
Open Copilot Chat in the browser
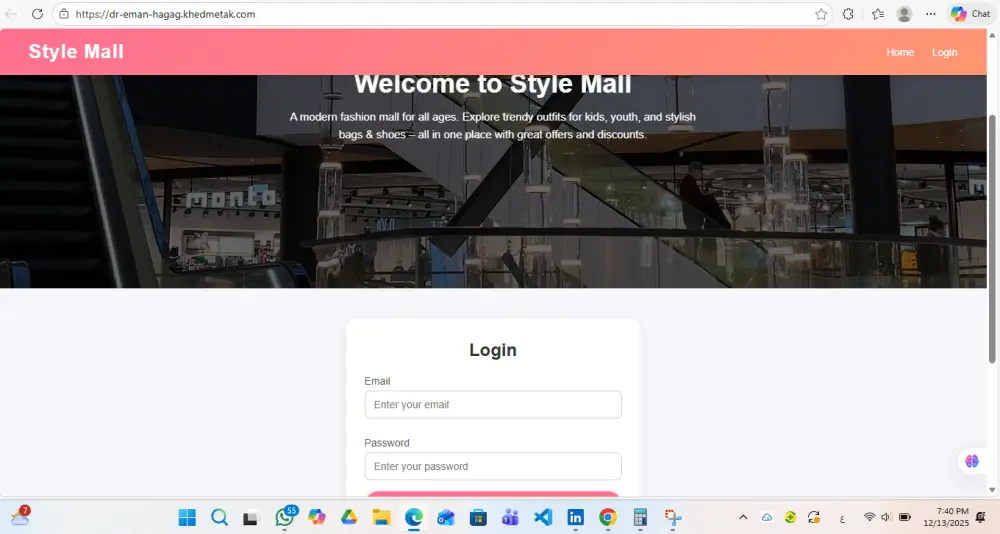(971, 13)
